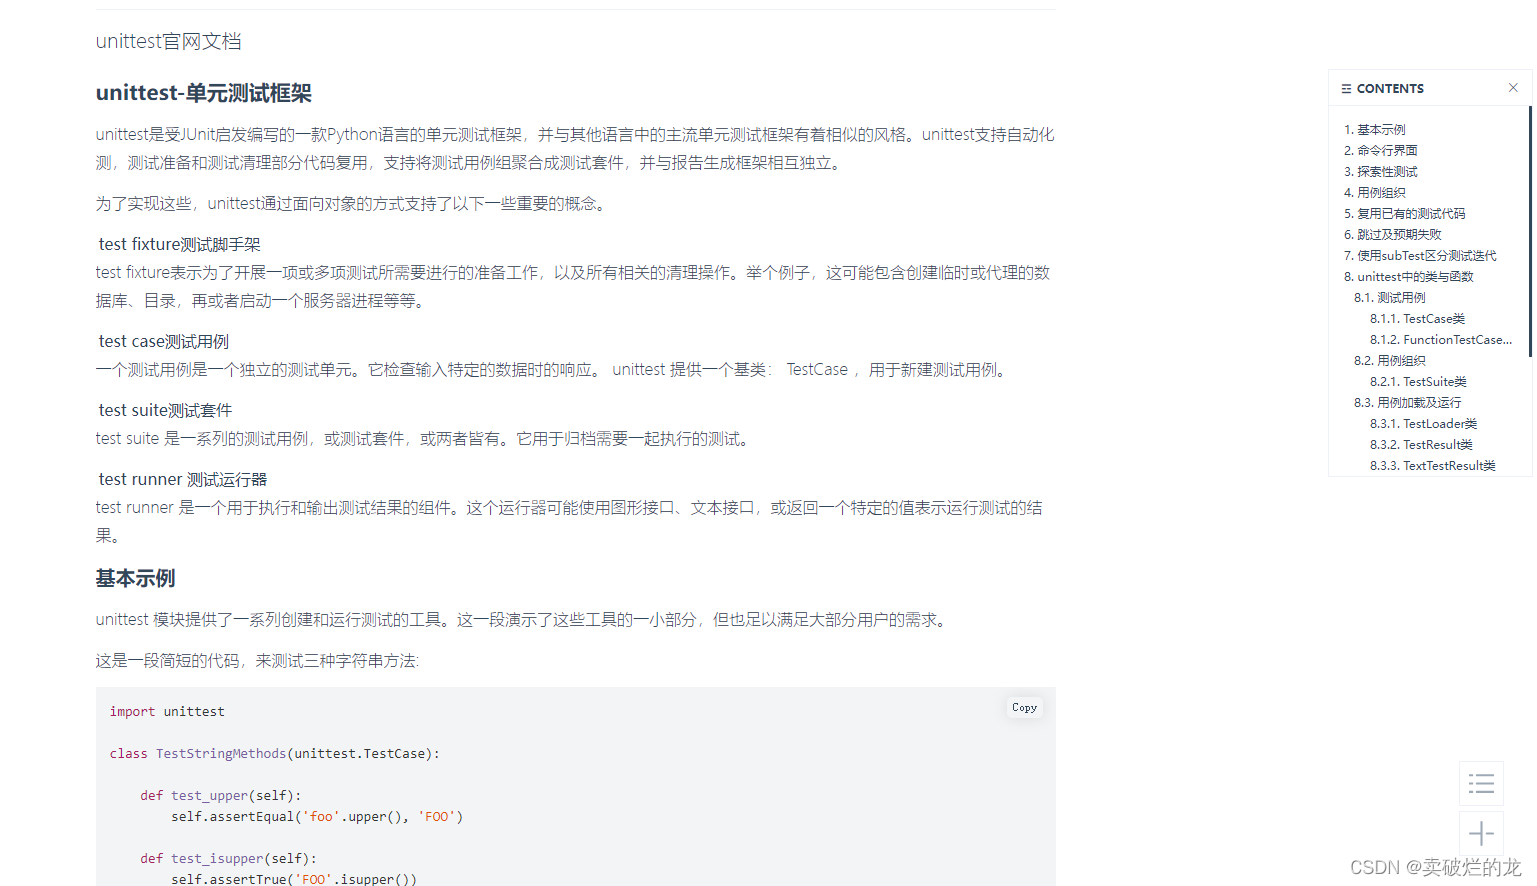The image size is (1537, 886).
Task: Click the import unittest code line
Action: (x=167, y=711)
